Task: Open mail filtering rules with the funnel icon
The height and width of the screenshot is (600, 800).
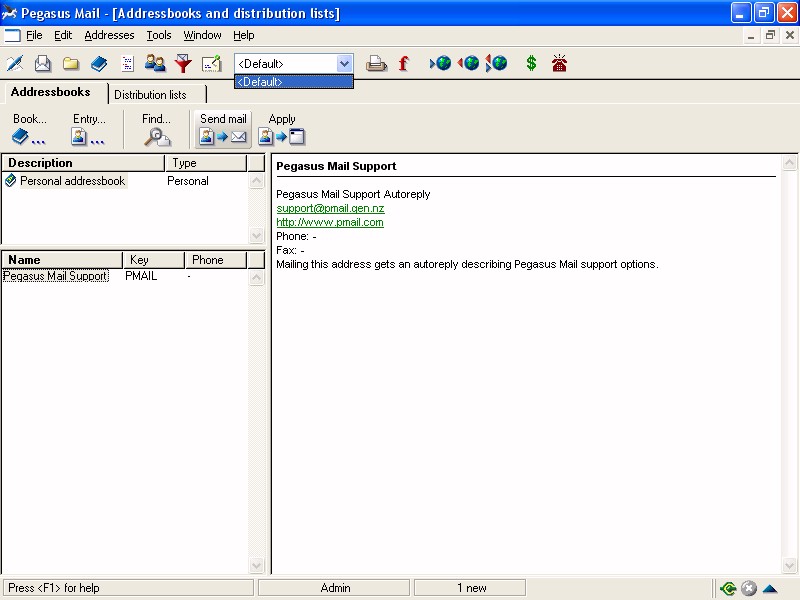Action: pyautogui.click(x=183, y=64)
